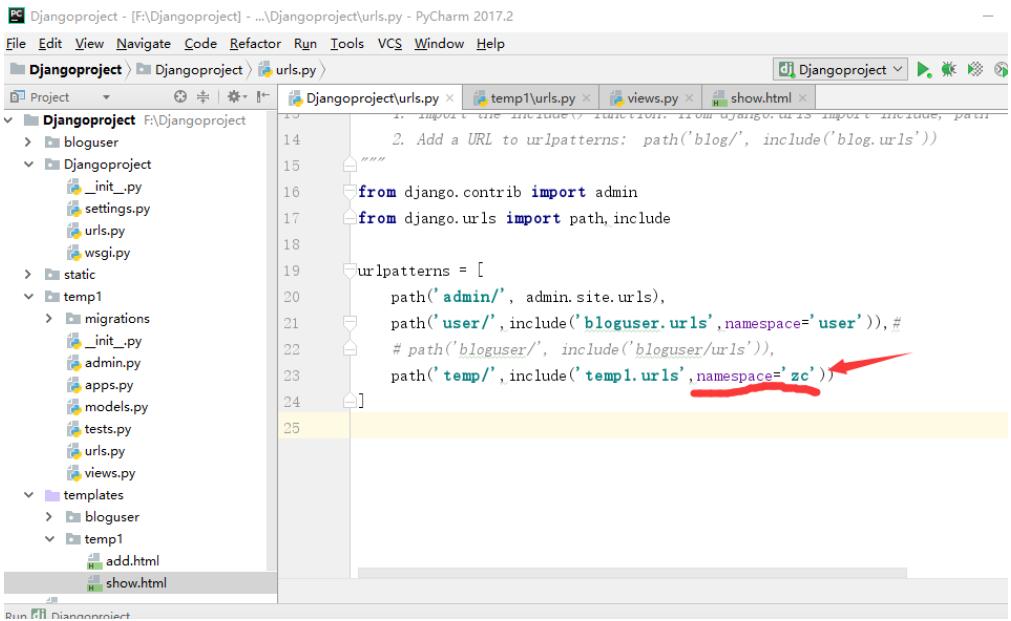Collapse temp1 folder under templates
1011x621 pixels.
pyautogui.click(x=50, y=539)
